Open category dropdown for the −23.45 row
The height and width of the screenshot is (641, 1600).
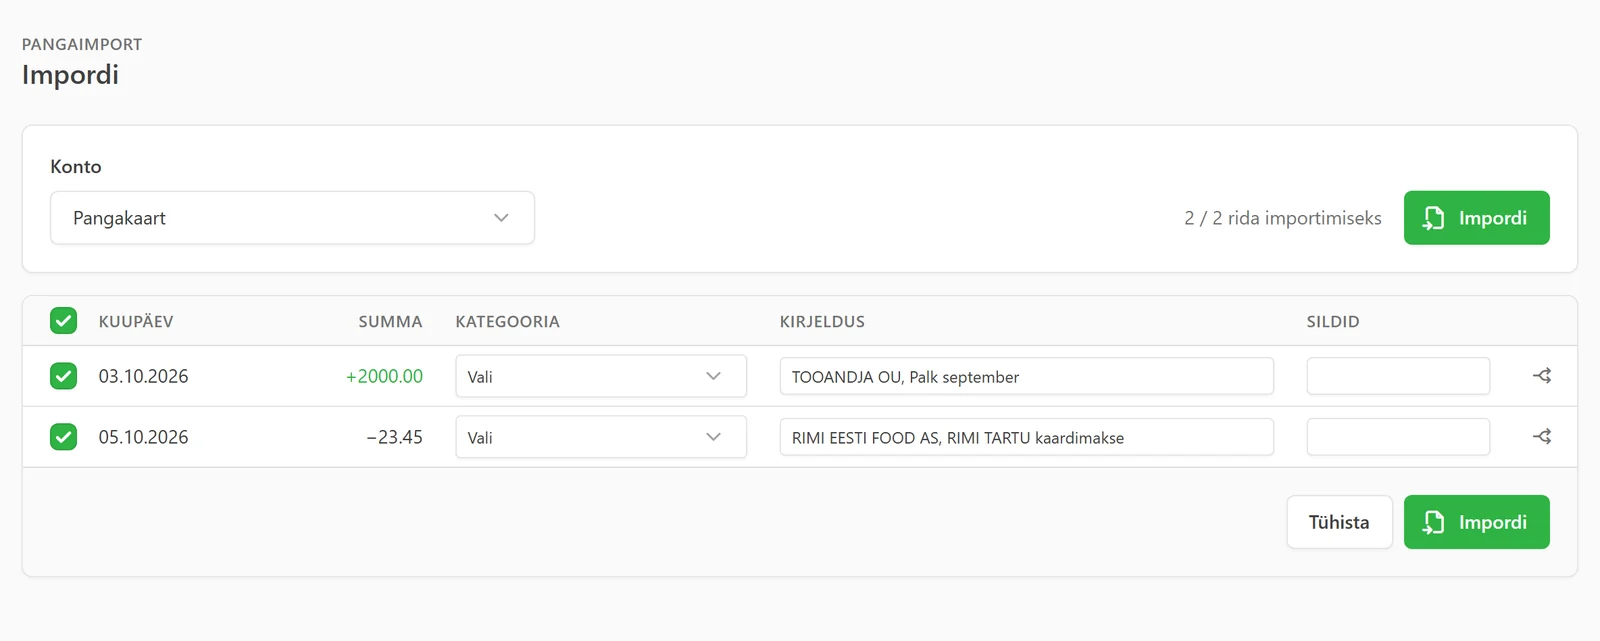pyautogui.click(x=601, y=437)
